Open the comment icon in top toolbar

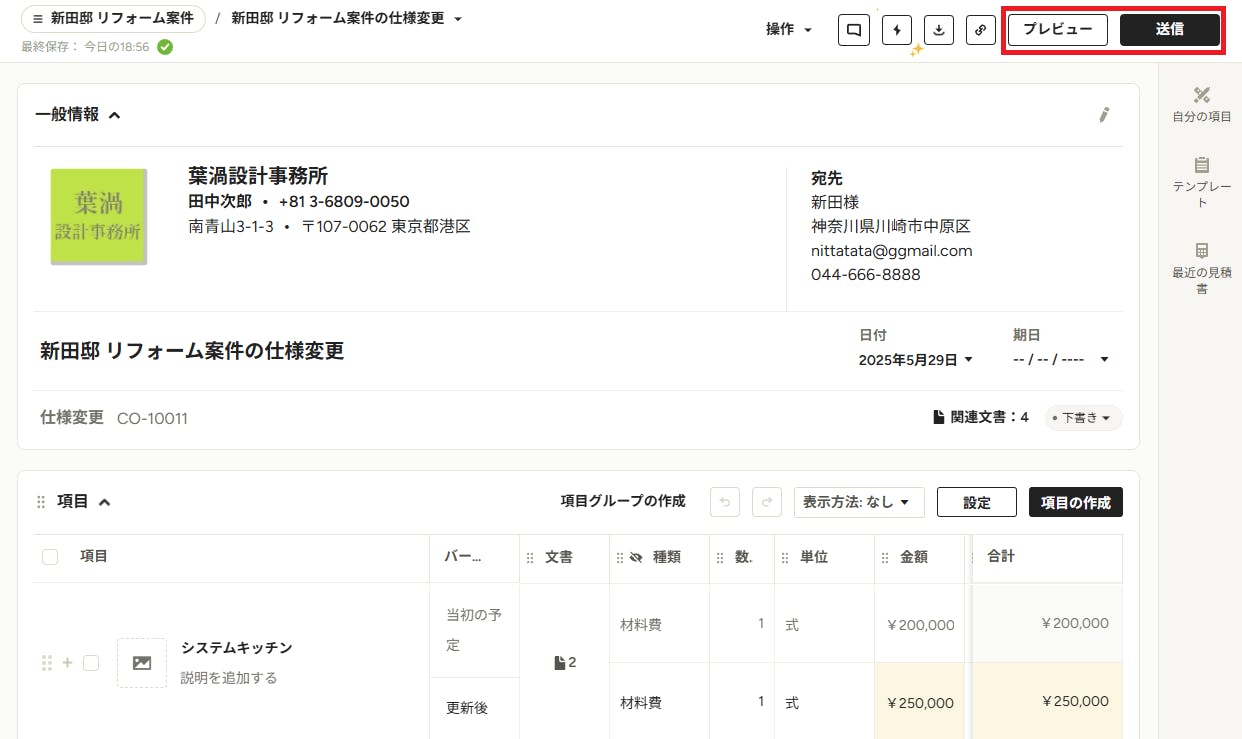[x=853, y=30]
